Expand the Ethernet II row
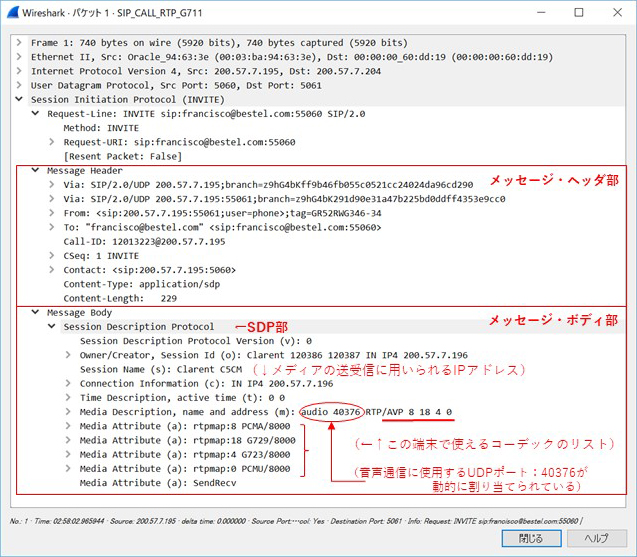Screen dimensions: 637x557 [19, 56]
